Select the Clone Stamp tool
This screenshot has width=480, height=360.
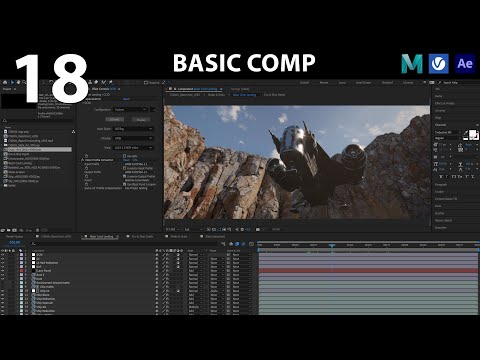90,82
